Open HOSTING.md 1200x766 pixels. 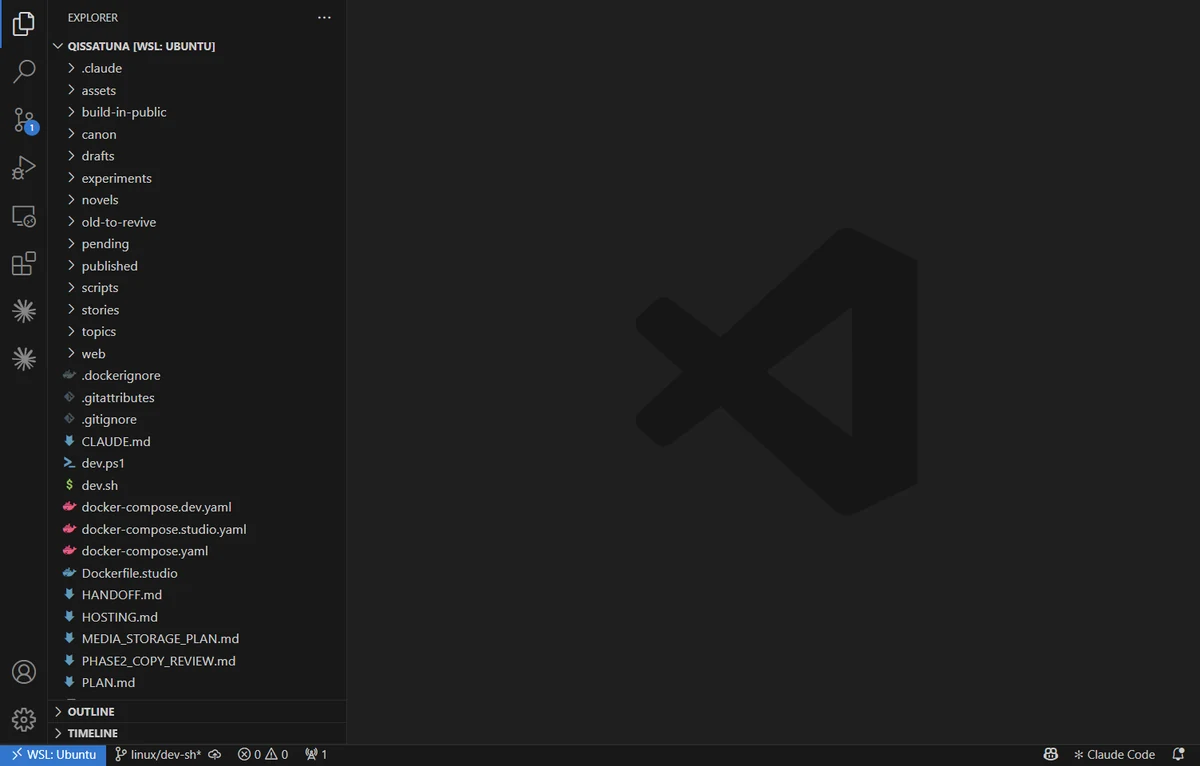click(197, 617)
